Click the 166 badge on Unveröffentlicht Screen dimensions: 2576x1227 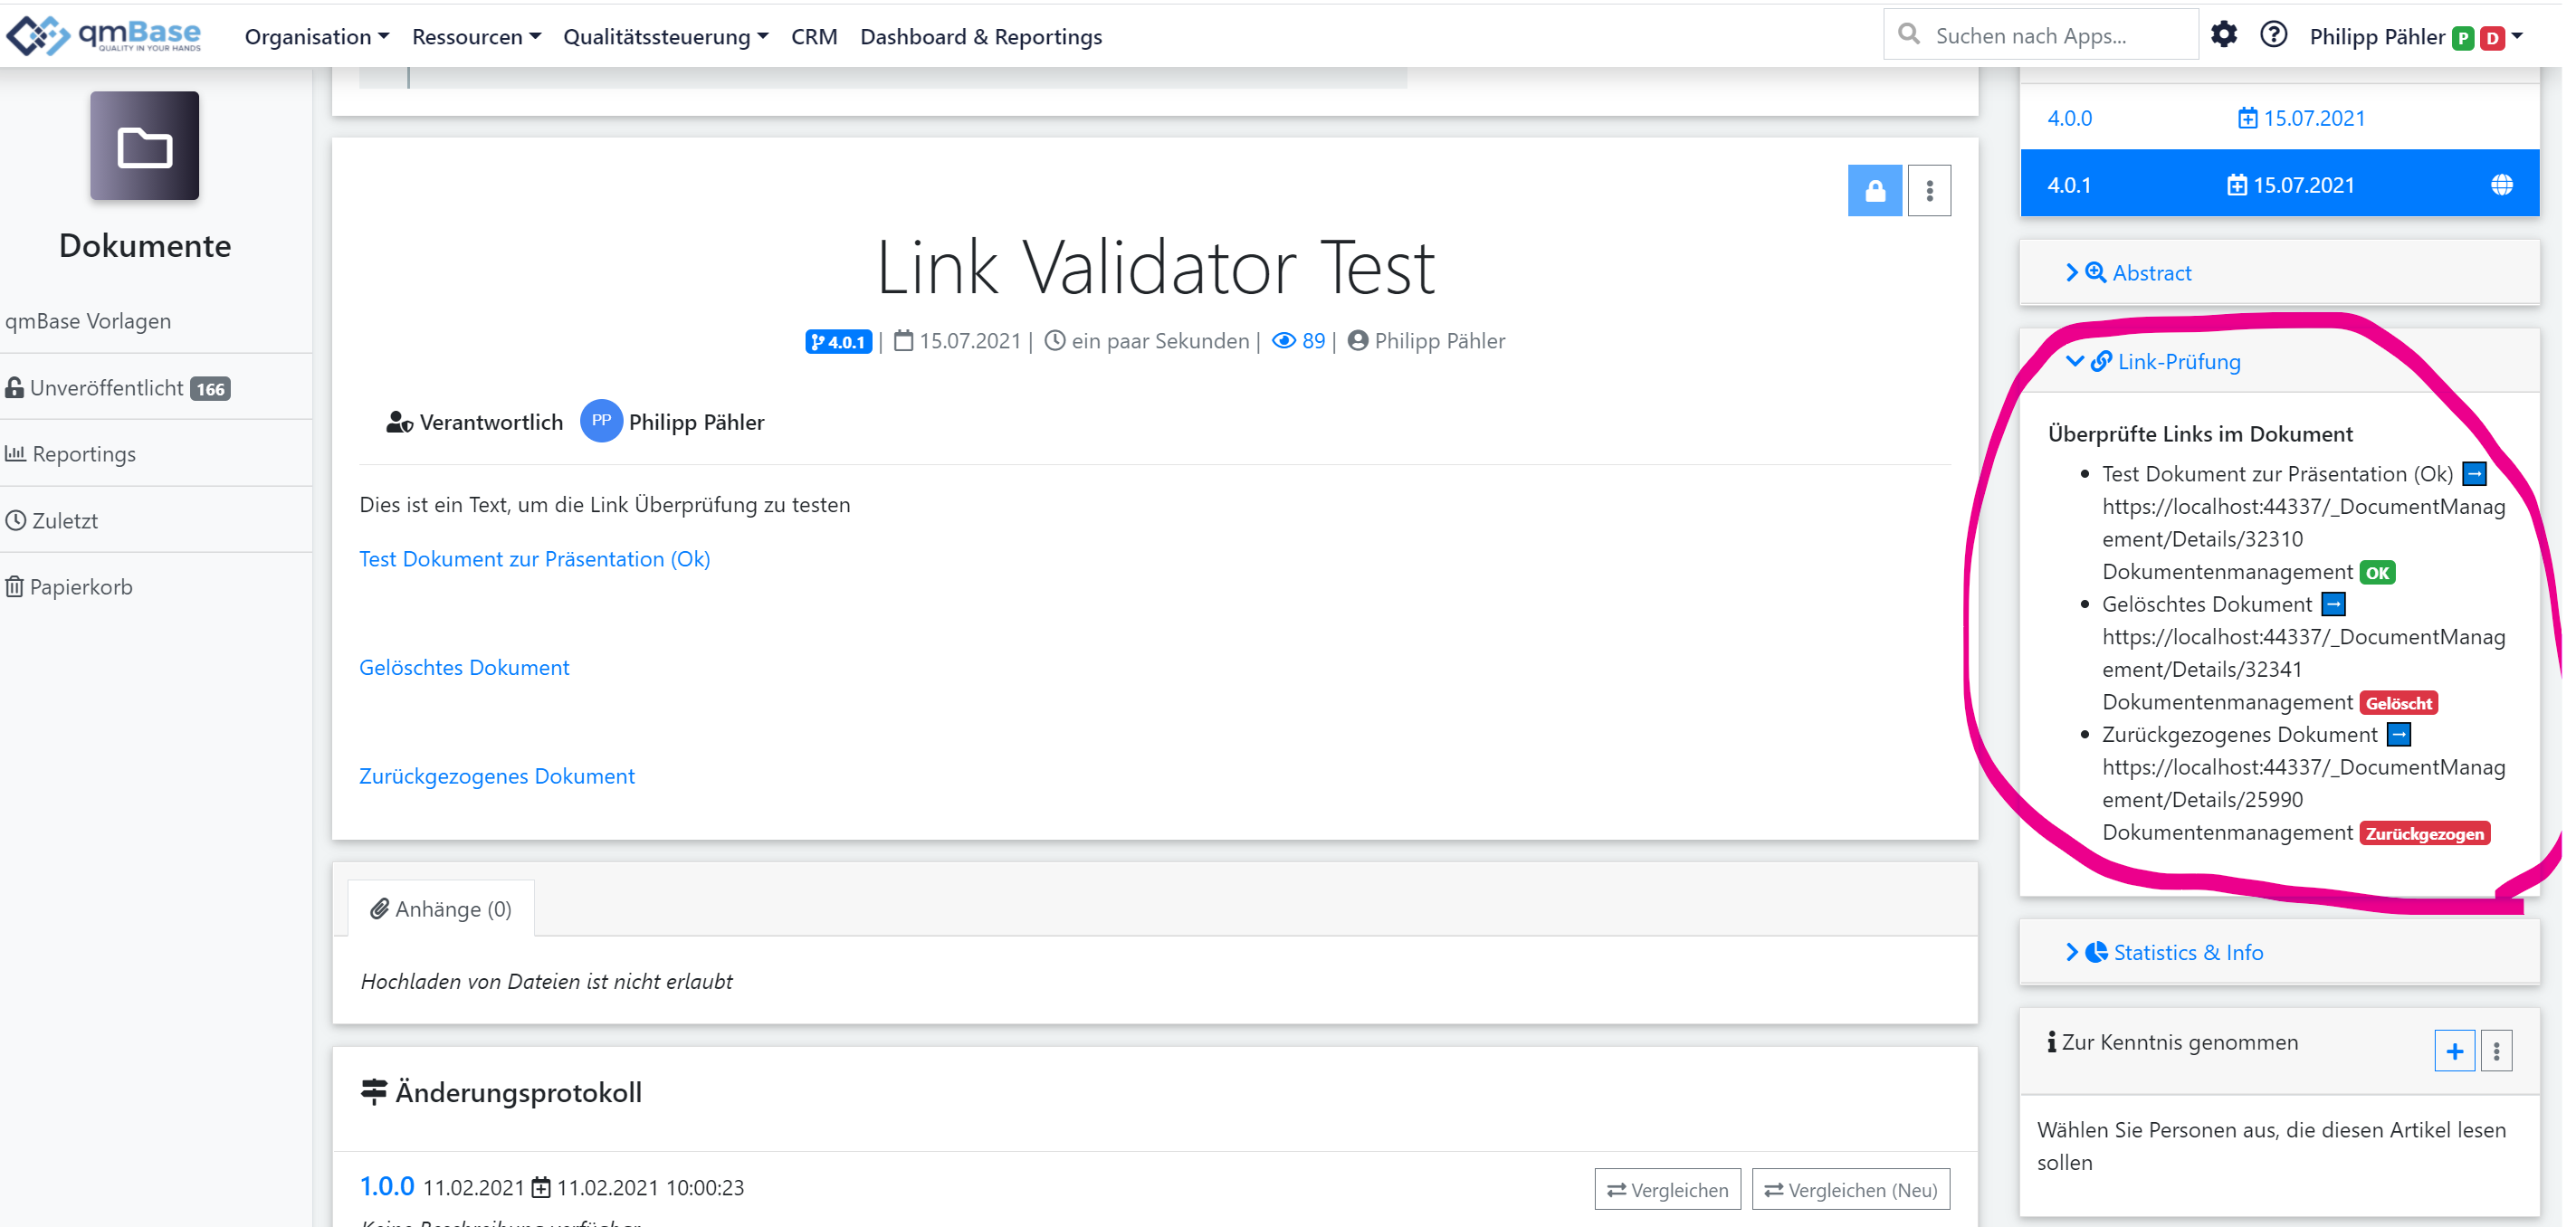pos(210,389)
